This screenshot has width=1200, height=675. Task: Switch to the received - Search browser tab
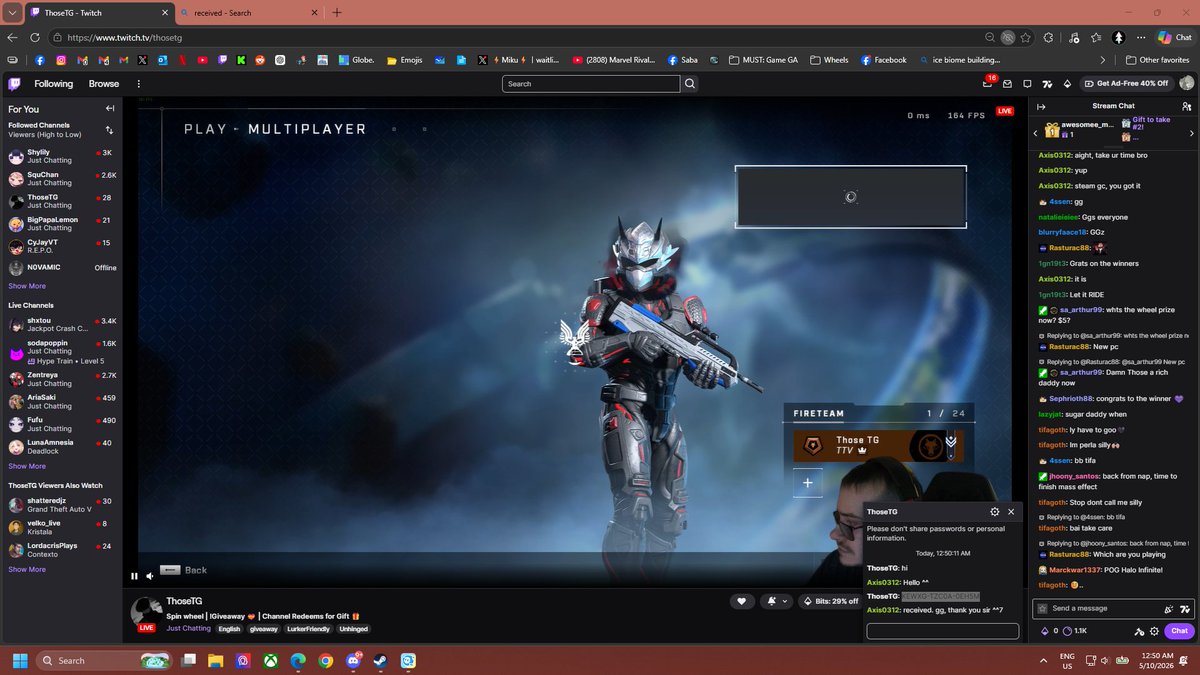tap(248, 13)
